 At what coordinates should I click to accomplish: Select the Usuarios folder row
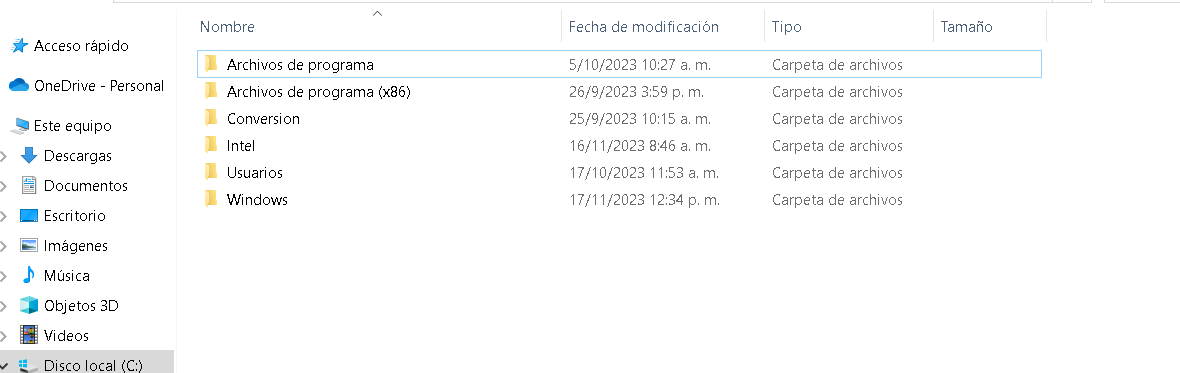[x=619, y=173]
